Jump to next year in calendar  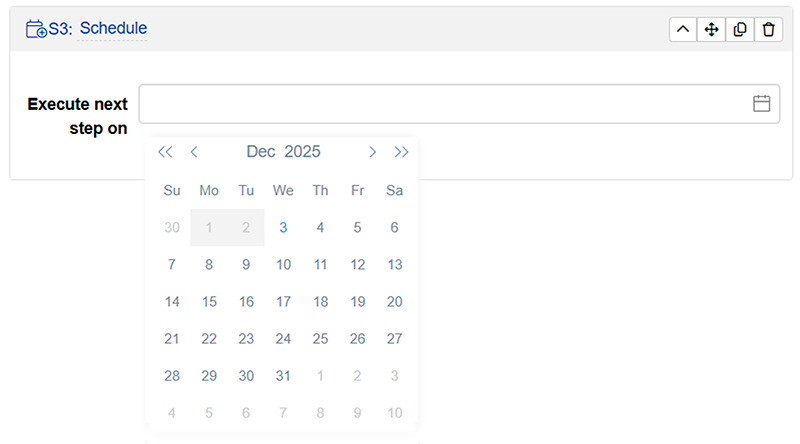point(401,152)
